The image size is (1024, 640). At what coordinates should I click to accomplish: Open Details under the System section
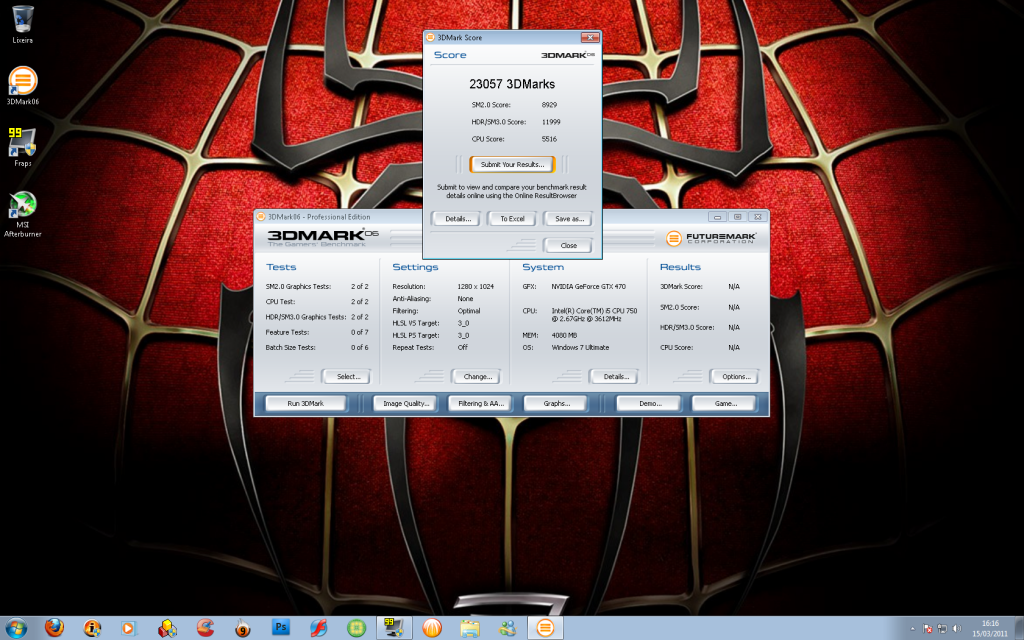point(616,377)
